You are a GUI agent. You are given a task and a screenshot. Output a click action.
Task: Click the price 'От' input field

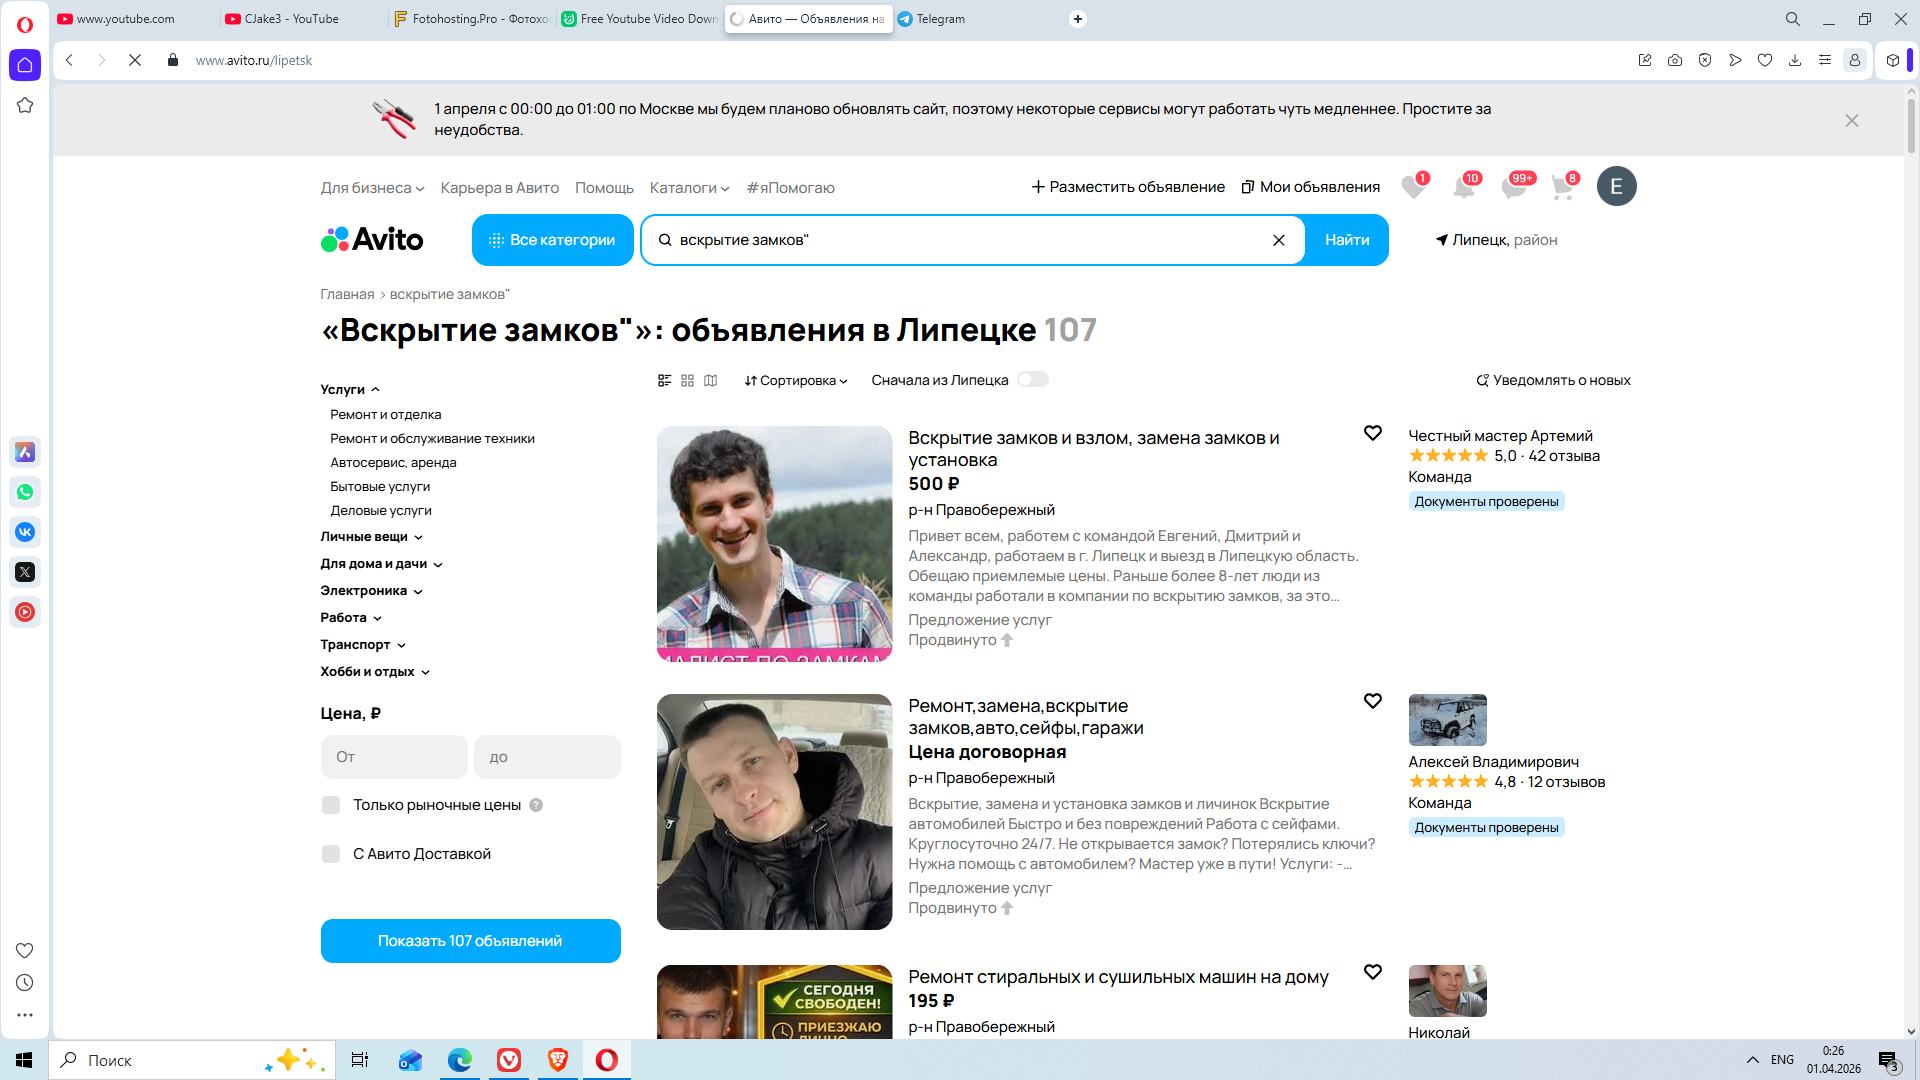point(394,757)
